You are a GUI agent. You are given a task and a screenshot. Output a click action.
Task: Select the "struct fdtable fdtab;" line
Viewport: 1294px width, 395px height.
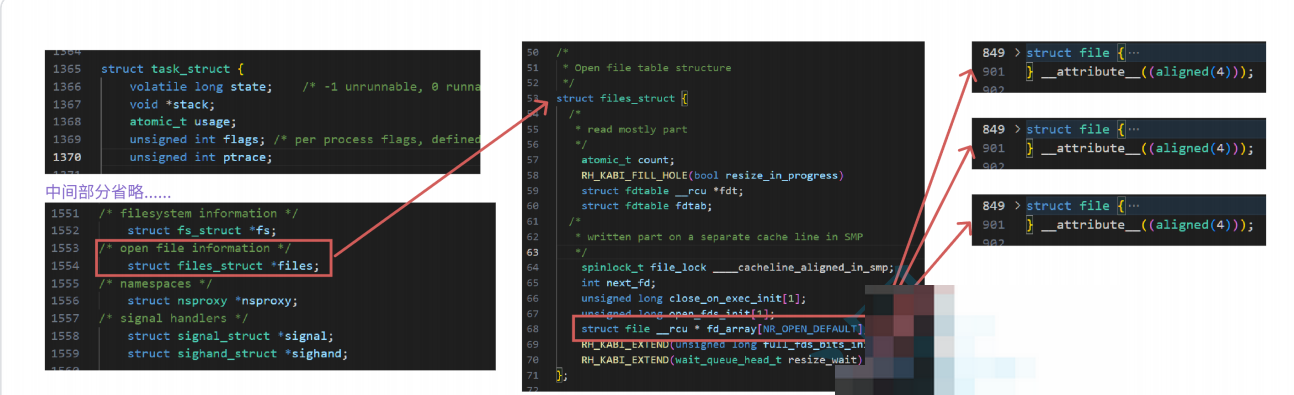pos(646,206)
